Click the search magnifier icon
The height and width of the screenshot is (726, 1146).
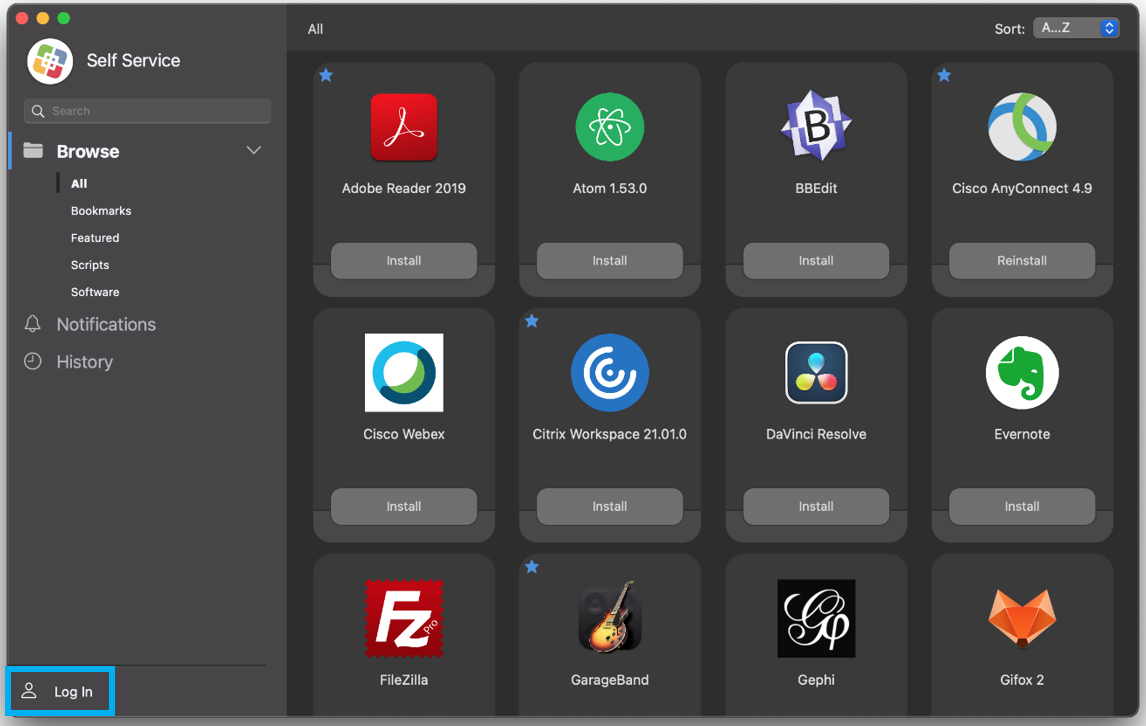[x=38, y=111]
